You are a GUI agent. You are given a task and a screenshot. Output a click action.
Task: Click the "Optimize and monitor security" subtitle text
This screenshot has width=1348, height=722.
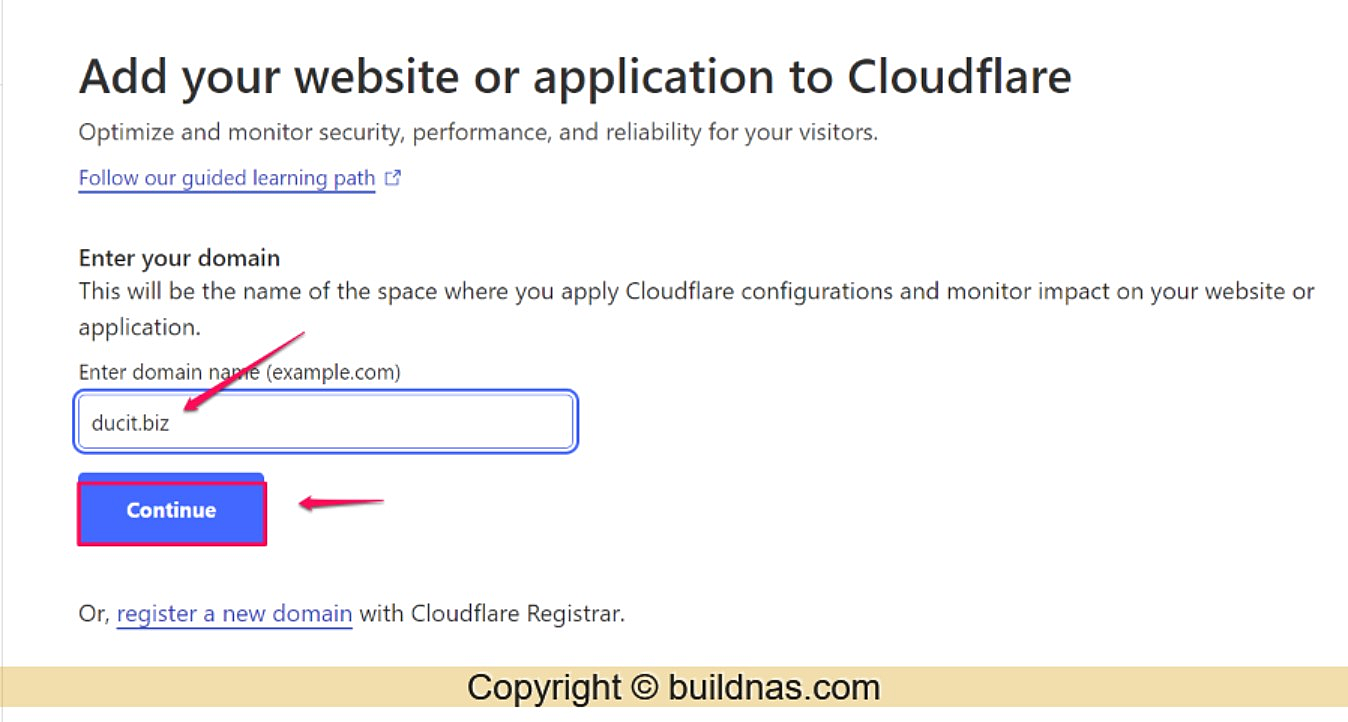[478, 132]
